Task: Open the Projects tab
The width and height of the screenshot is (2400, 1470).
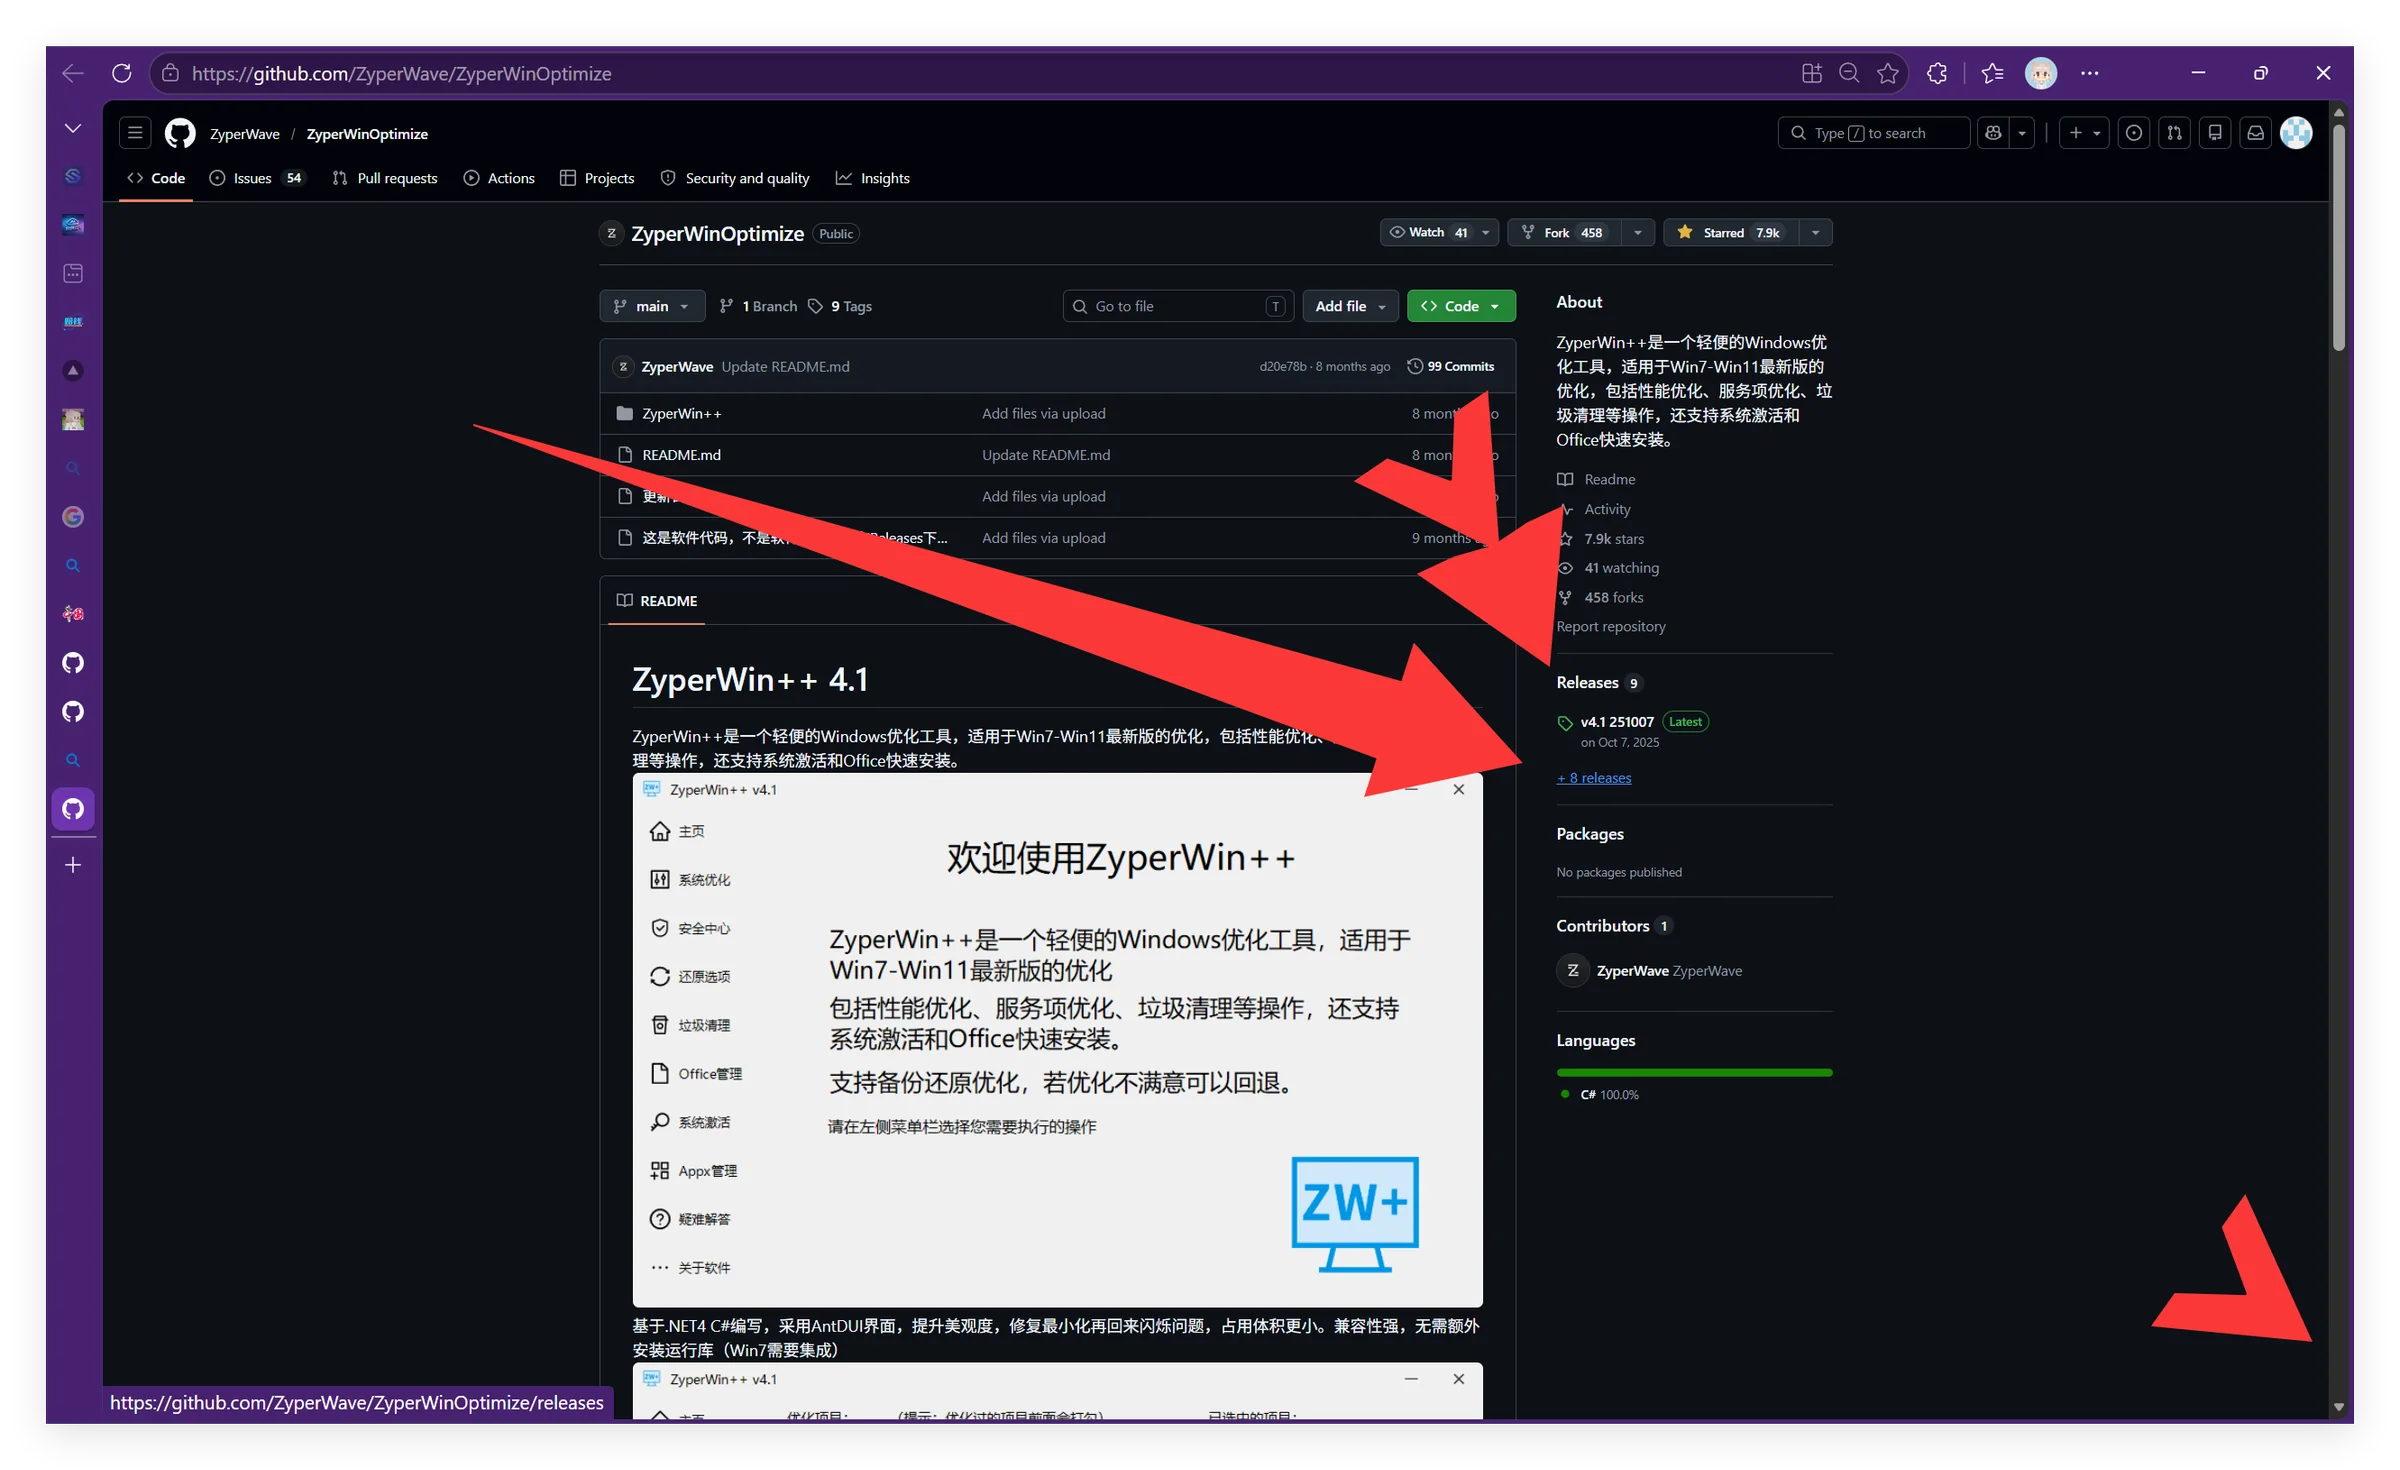Action: 597,178
